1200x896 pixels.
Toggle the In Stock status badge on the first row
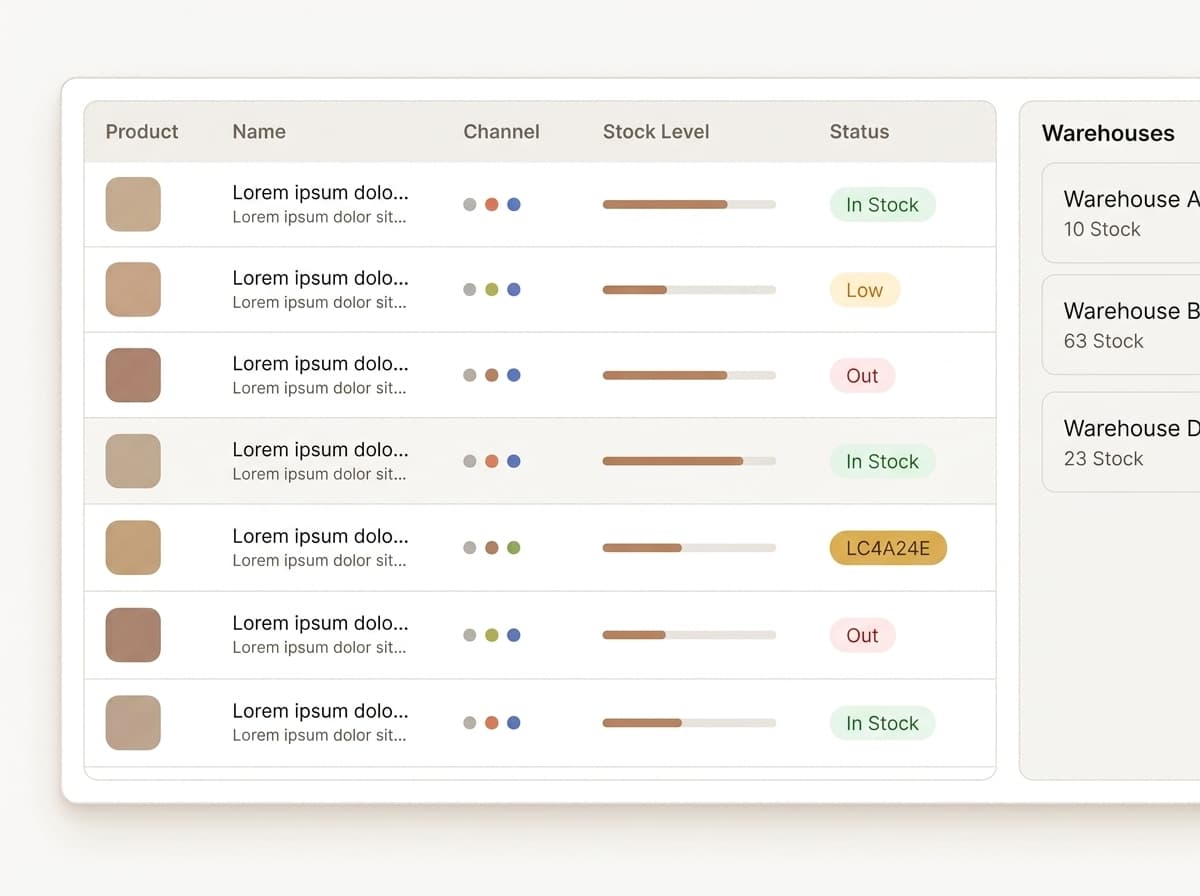[x=882, y=204]
